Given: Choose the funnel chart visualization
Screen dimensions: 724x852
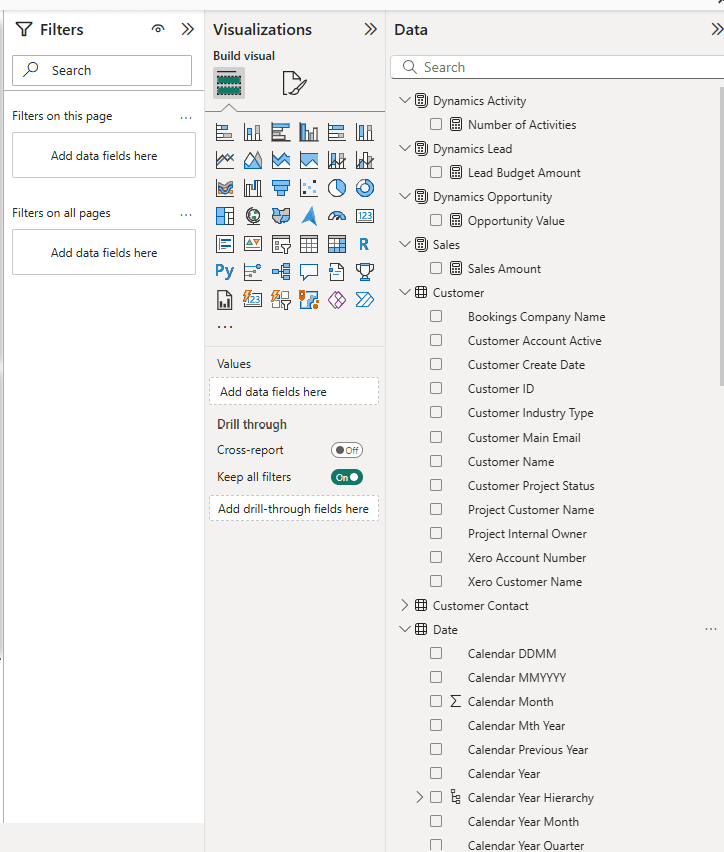Looking at the screenshot, I should pos(281,188).
